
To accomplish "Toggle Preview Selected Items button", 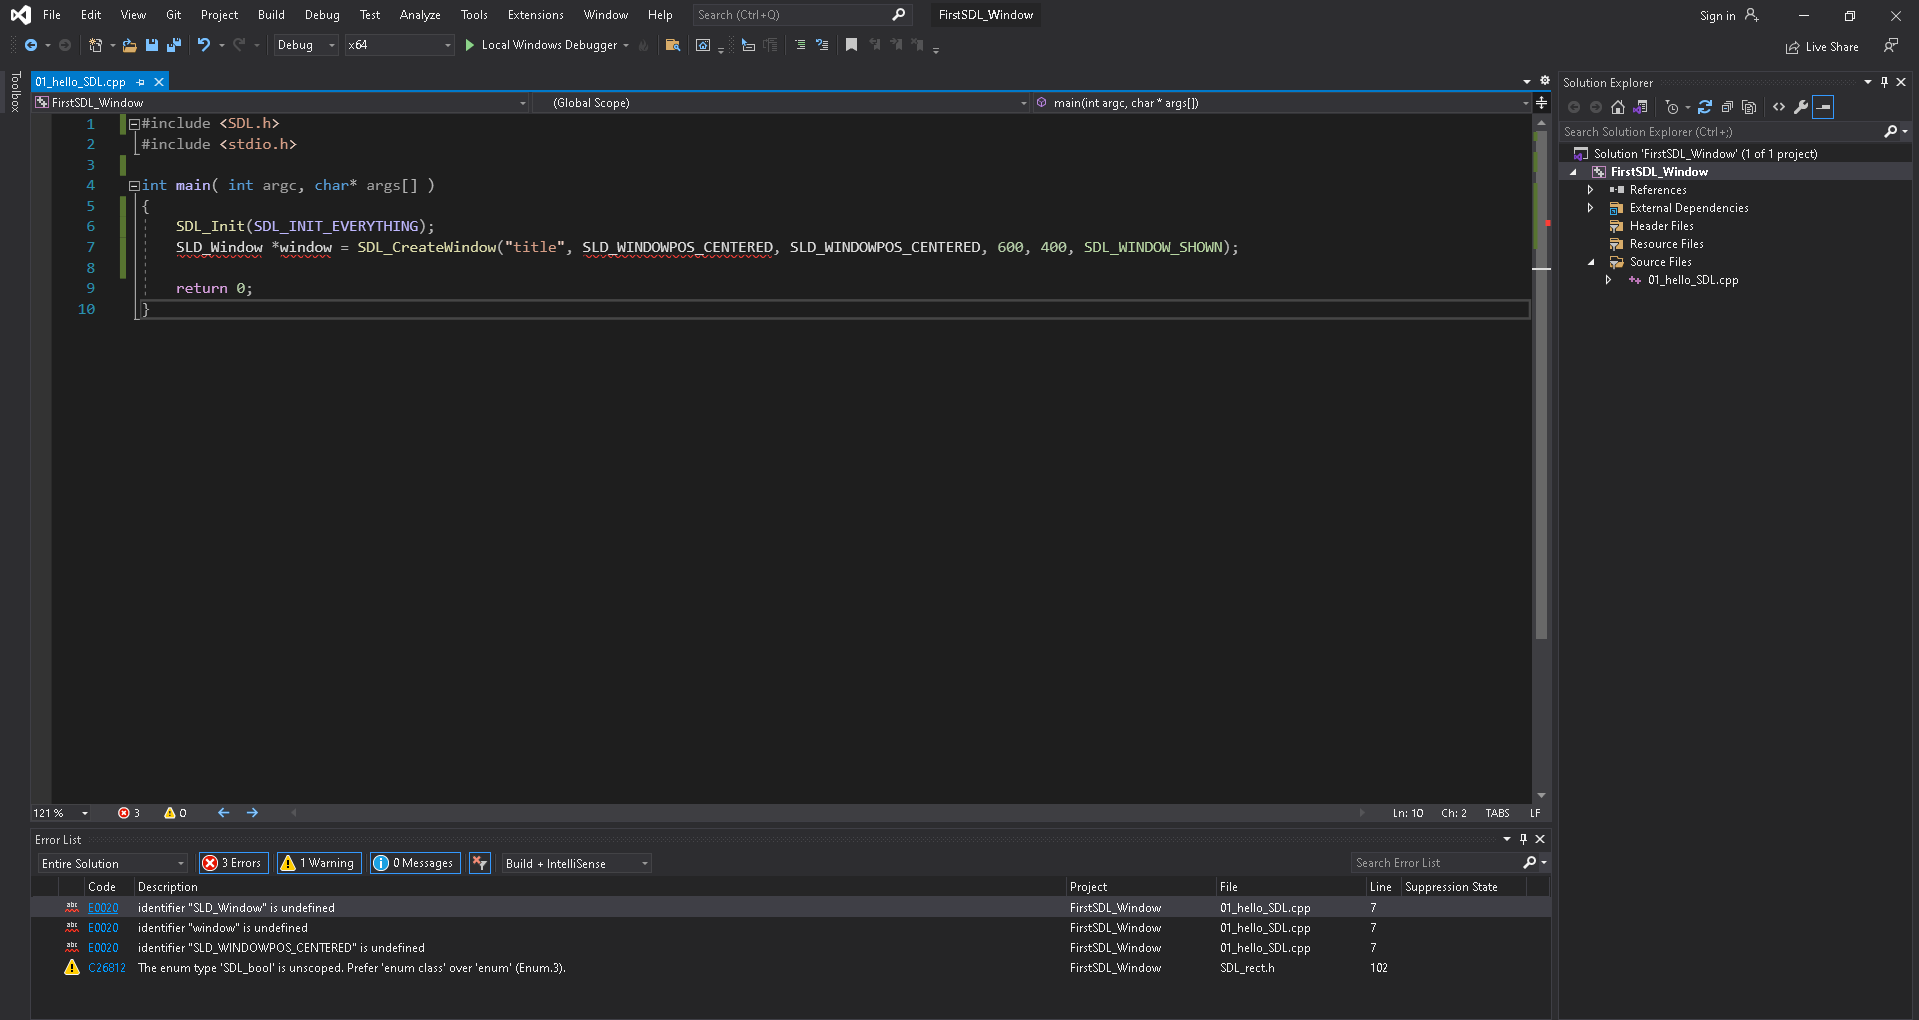I will point(1823,107).
